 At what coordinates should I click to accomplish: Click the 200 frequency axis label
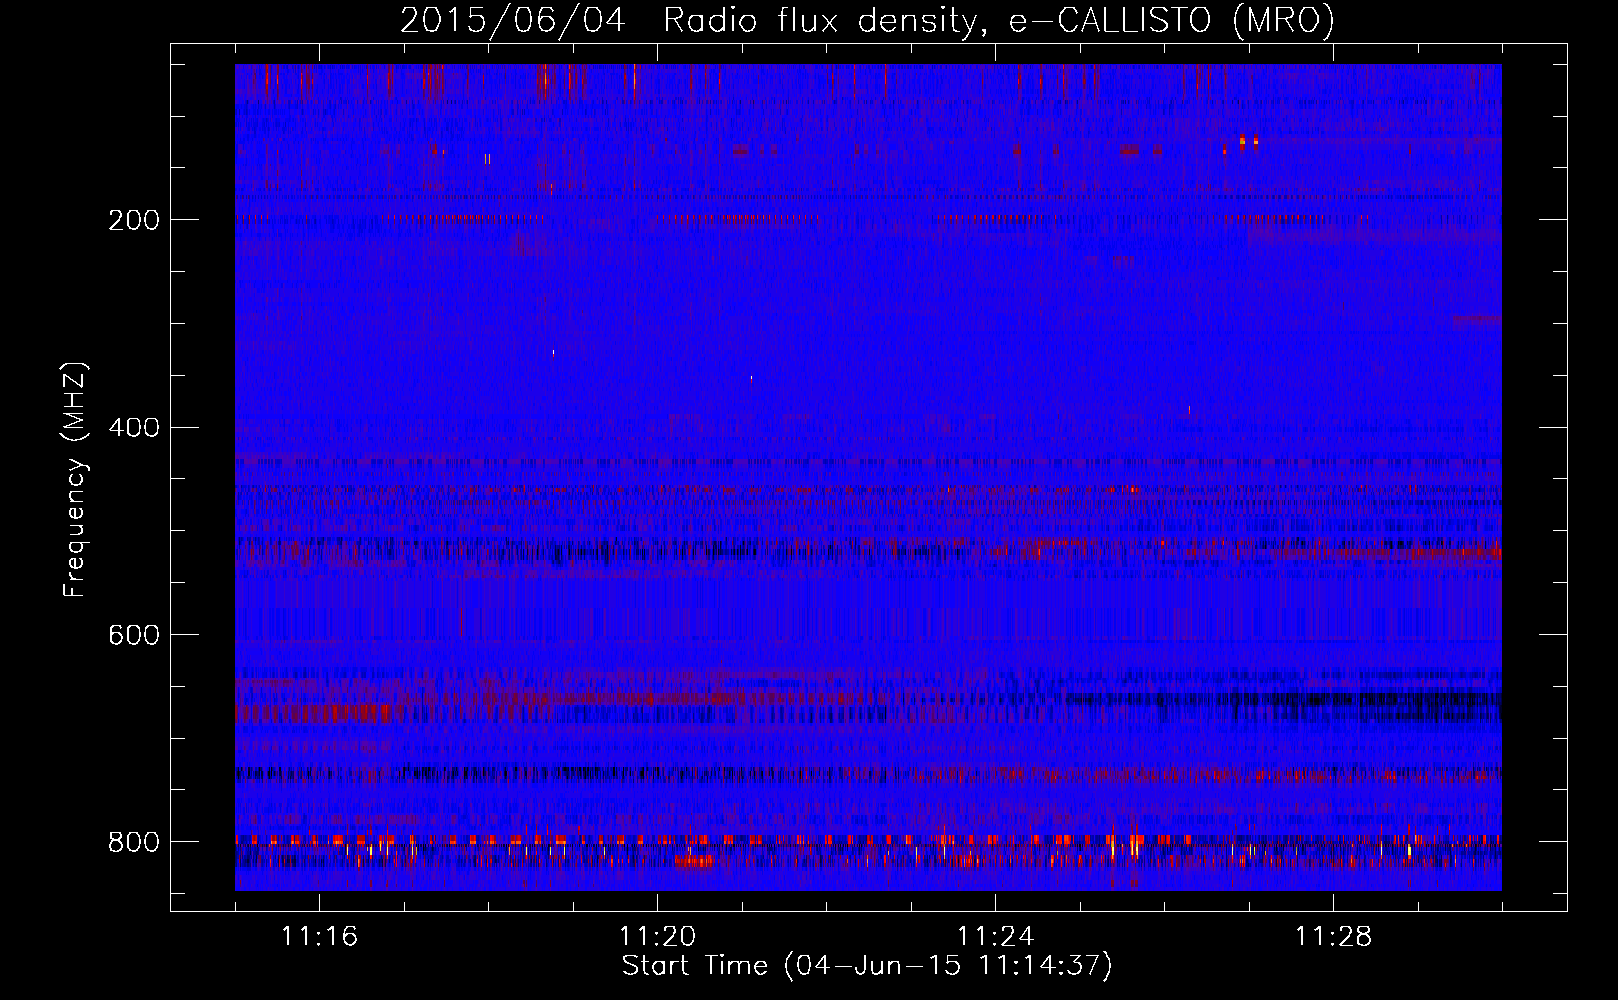point(133,220)
